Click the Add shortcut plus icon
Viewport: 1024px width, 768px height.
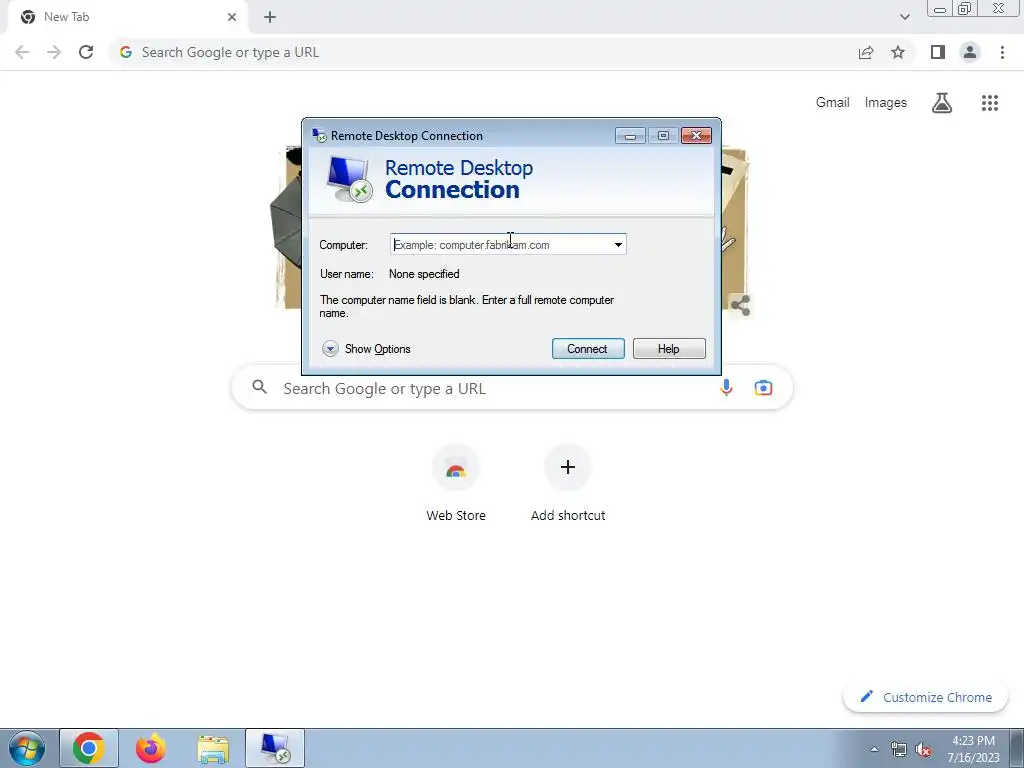[568, 467]
